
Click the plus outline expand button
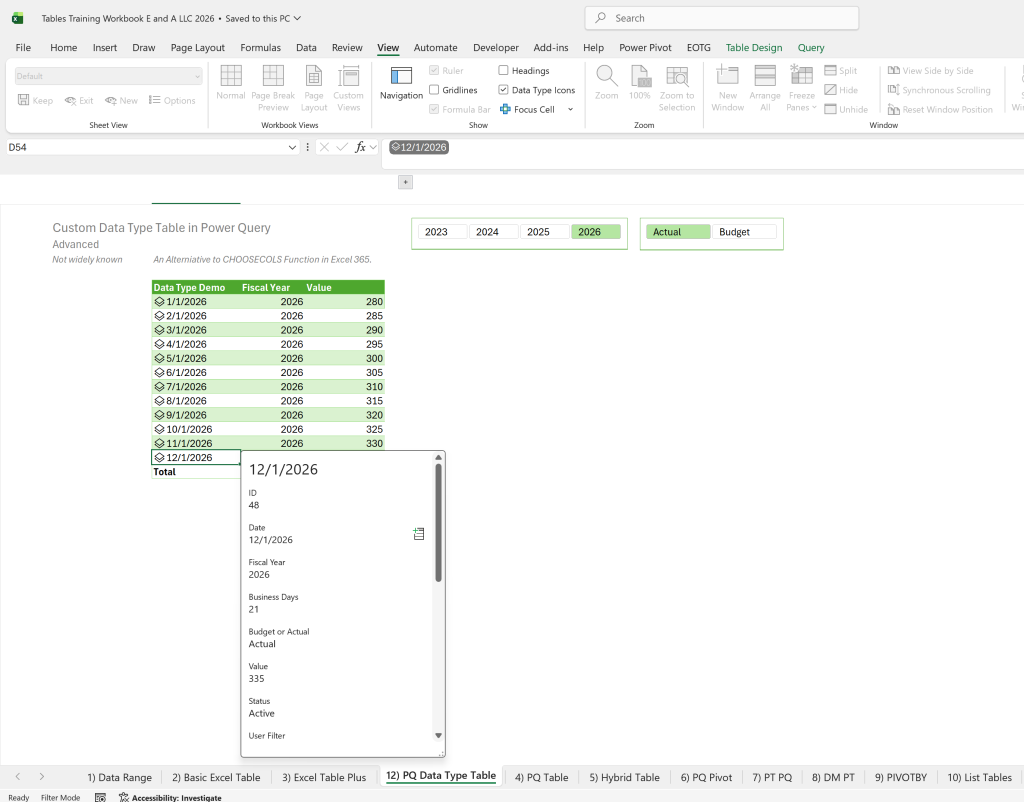click(405, 182)
